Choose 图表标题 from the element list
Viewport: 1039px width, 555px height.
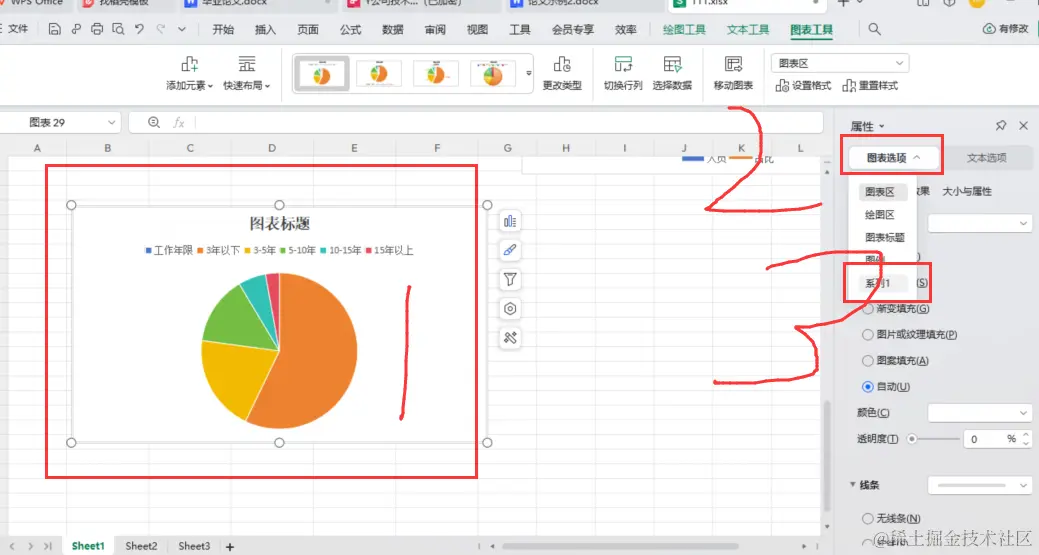point(885,237)
